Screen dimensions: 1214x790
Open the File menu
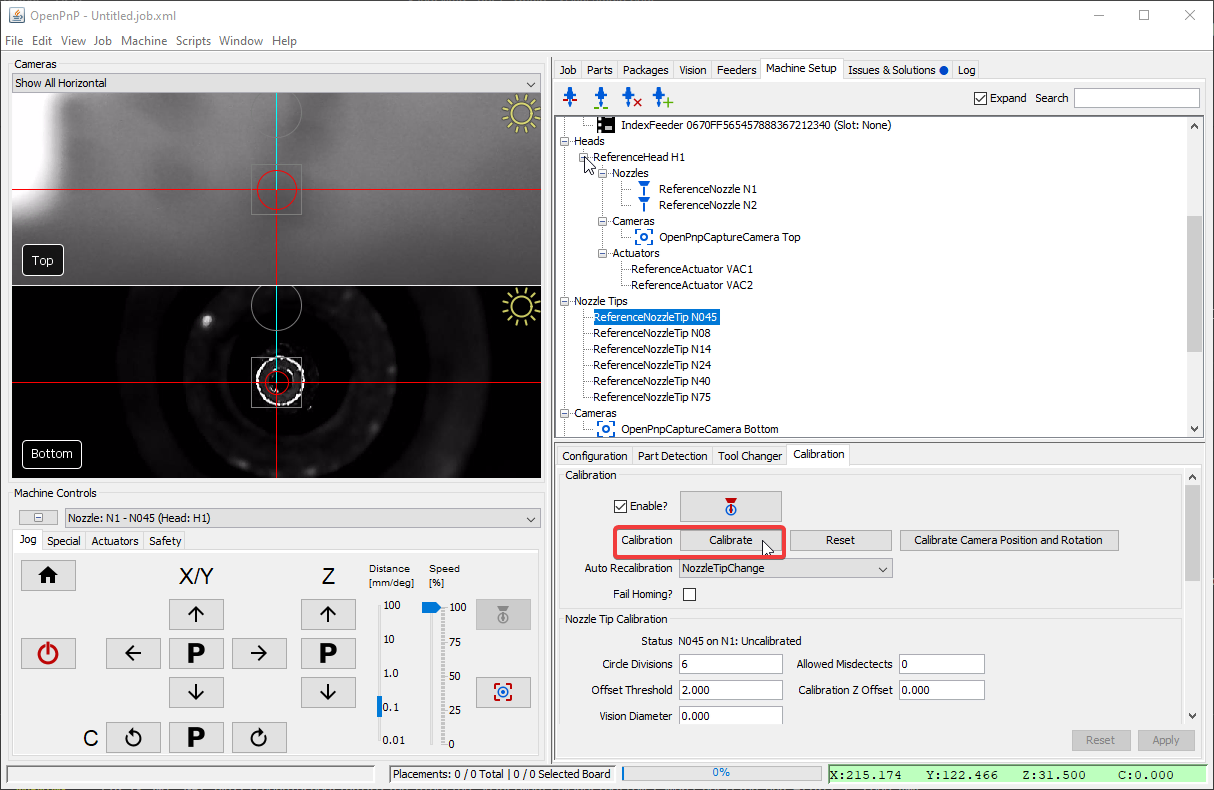(14, 41)
